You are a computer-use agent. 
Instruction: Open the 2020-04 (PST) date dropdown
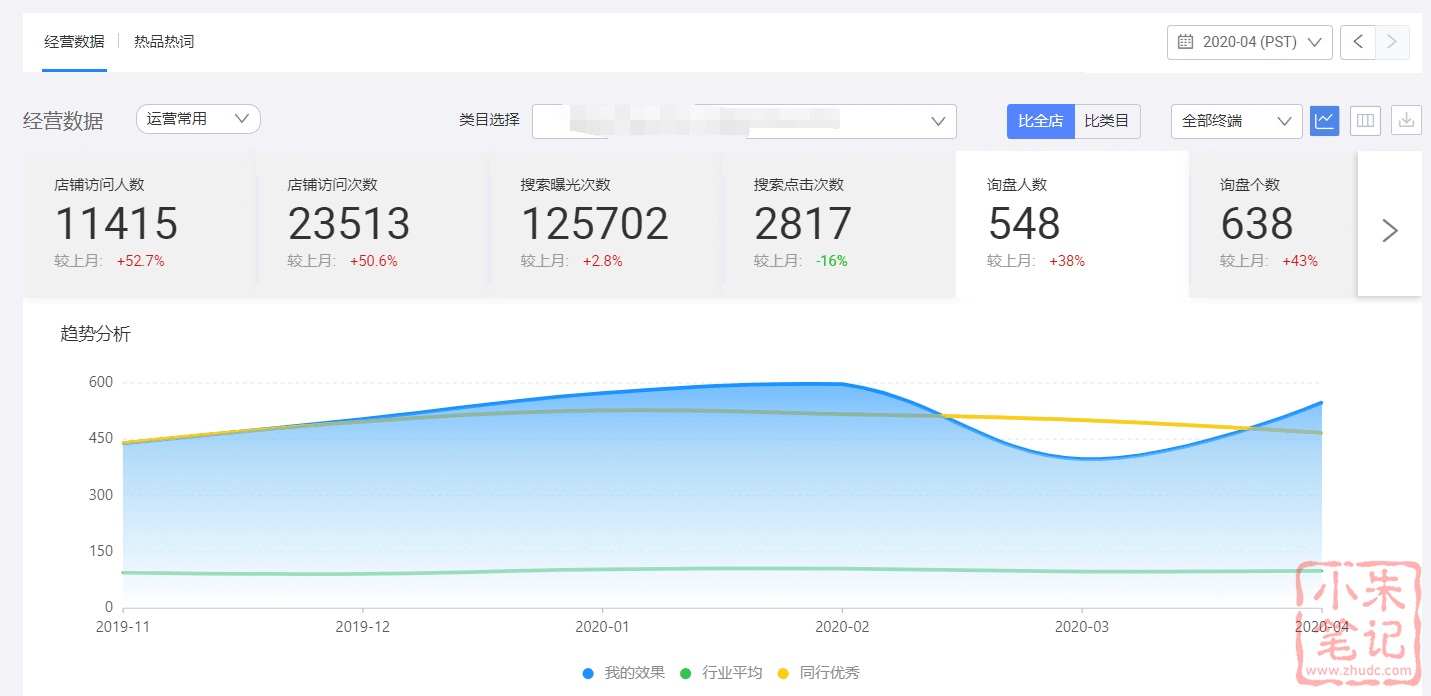(1249, 42)
